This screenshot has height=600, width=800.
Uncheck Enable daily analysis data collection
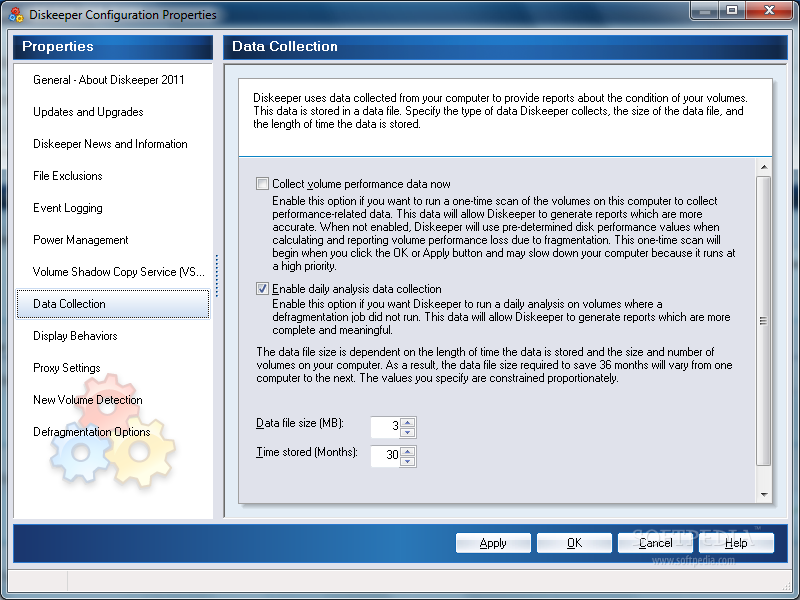pos(262,289)
